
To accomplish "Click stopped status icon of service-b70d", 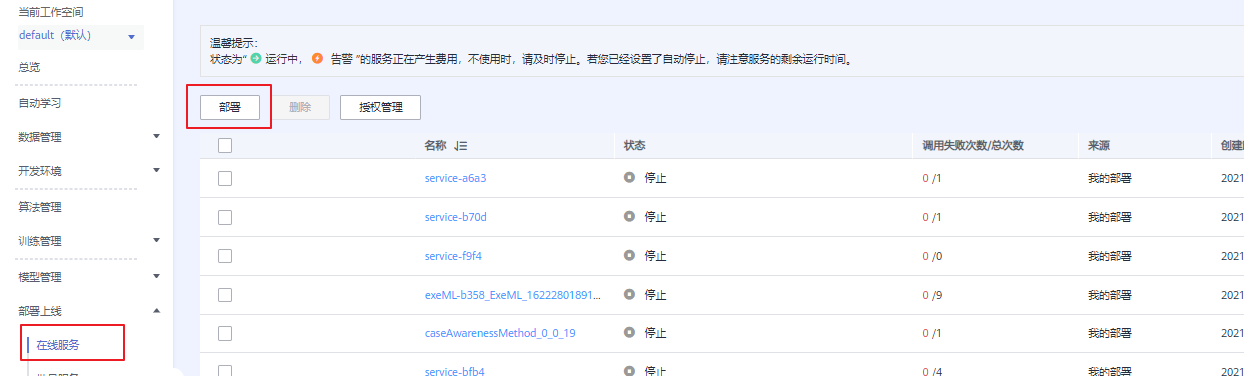I will point(630,216).
